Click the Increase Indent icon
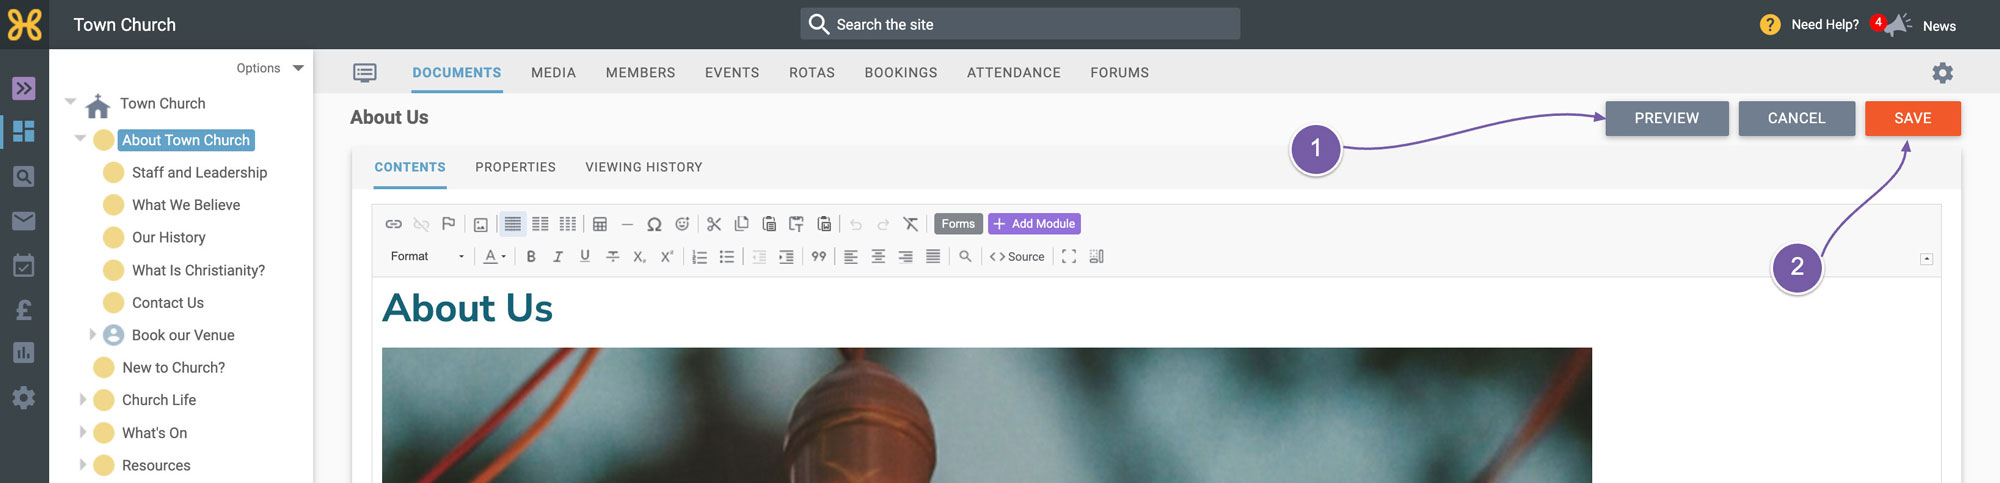Image resolution: width=2000 pixels, height=483 pixels. [786, 257]
